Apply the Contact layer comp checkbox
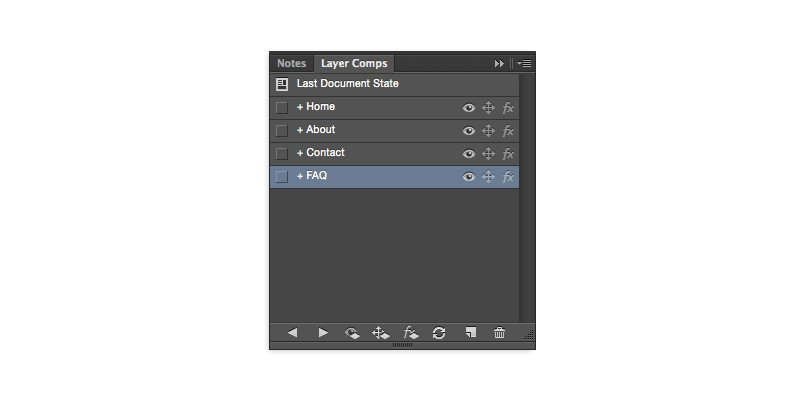The image size is (800, 404). [x=282, y=153]
